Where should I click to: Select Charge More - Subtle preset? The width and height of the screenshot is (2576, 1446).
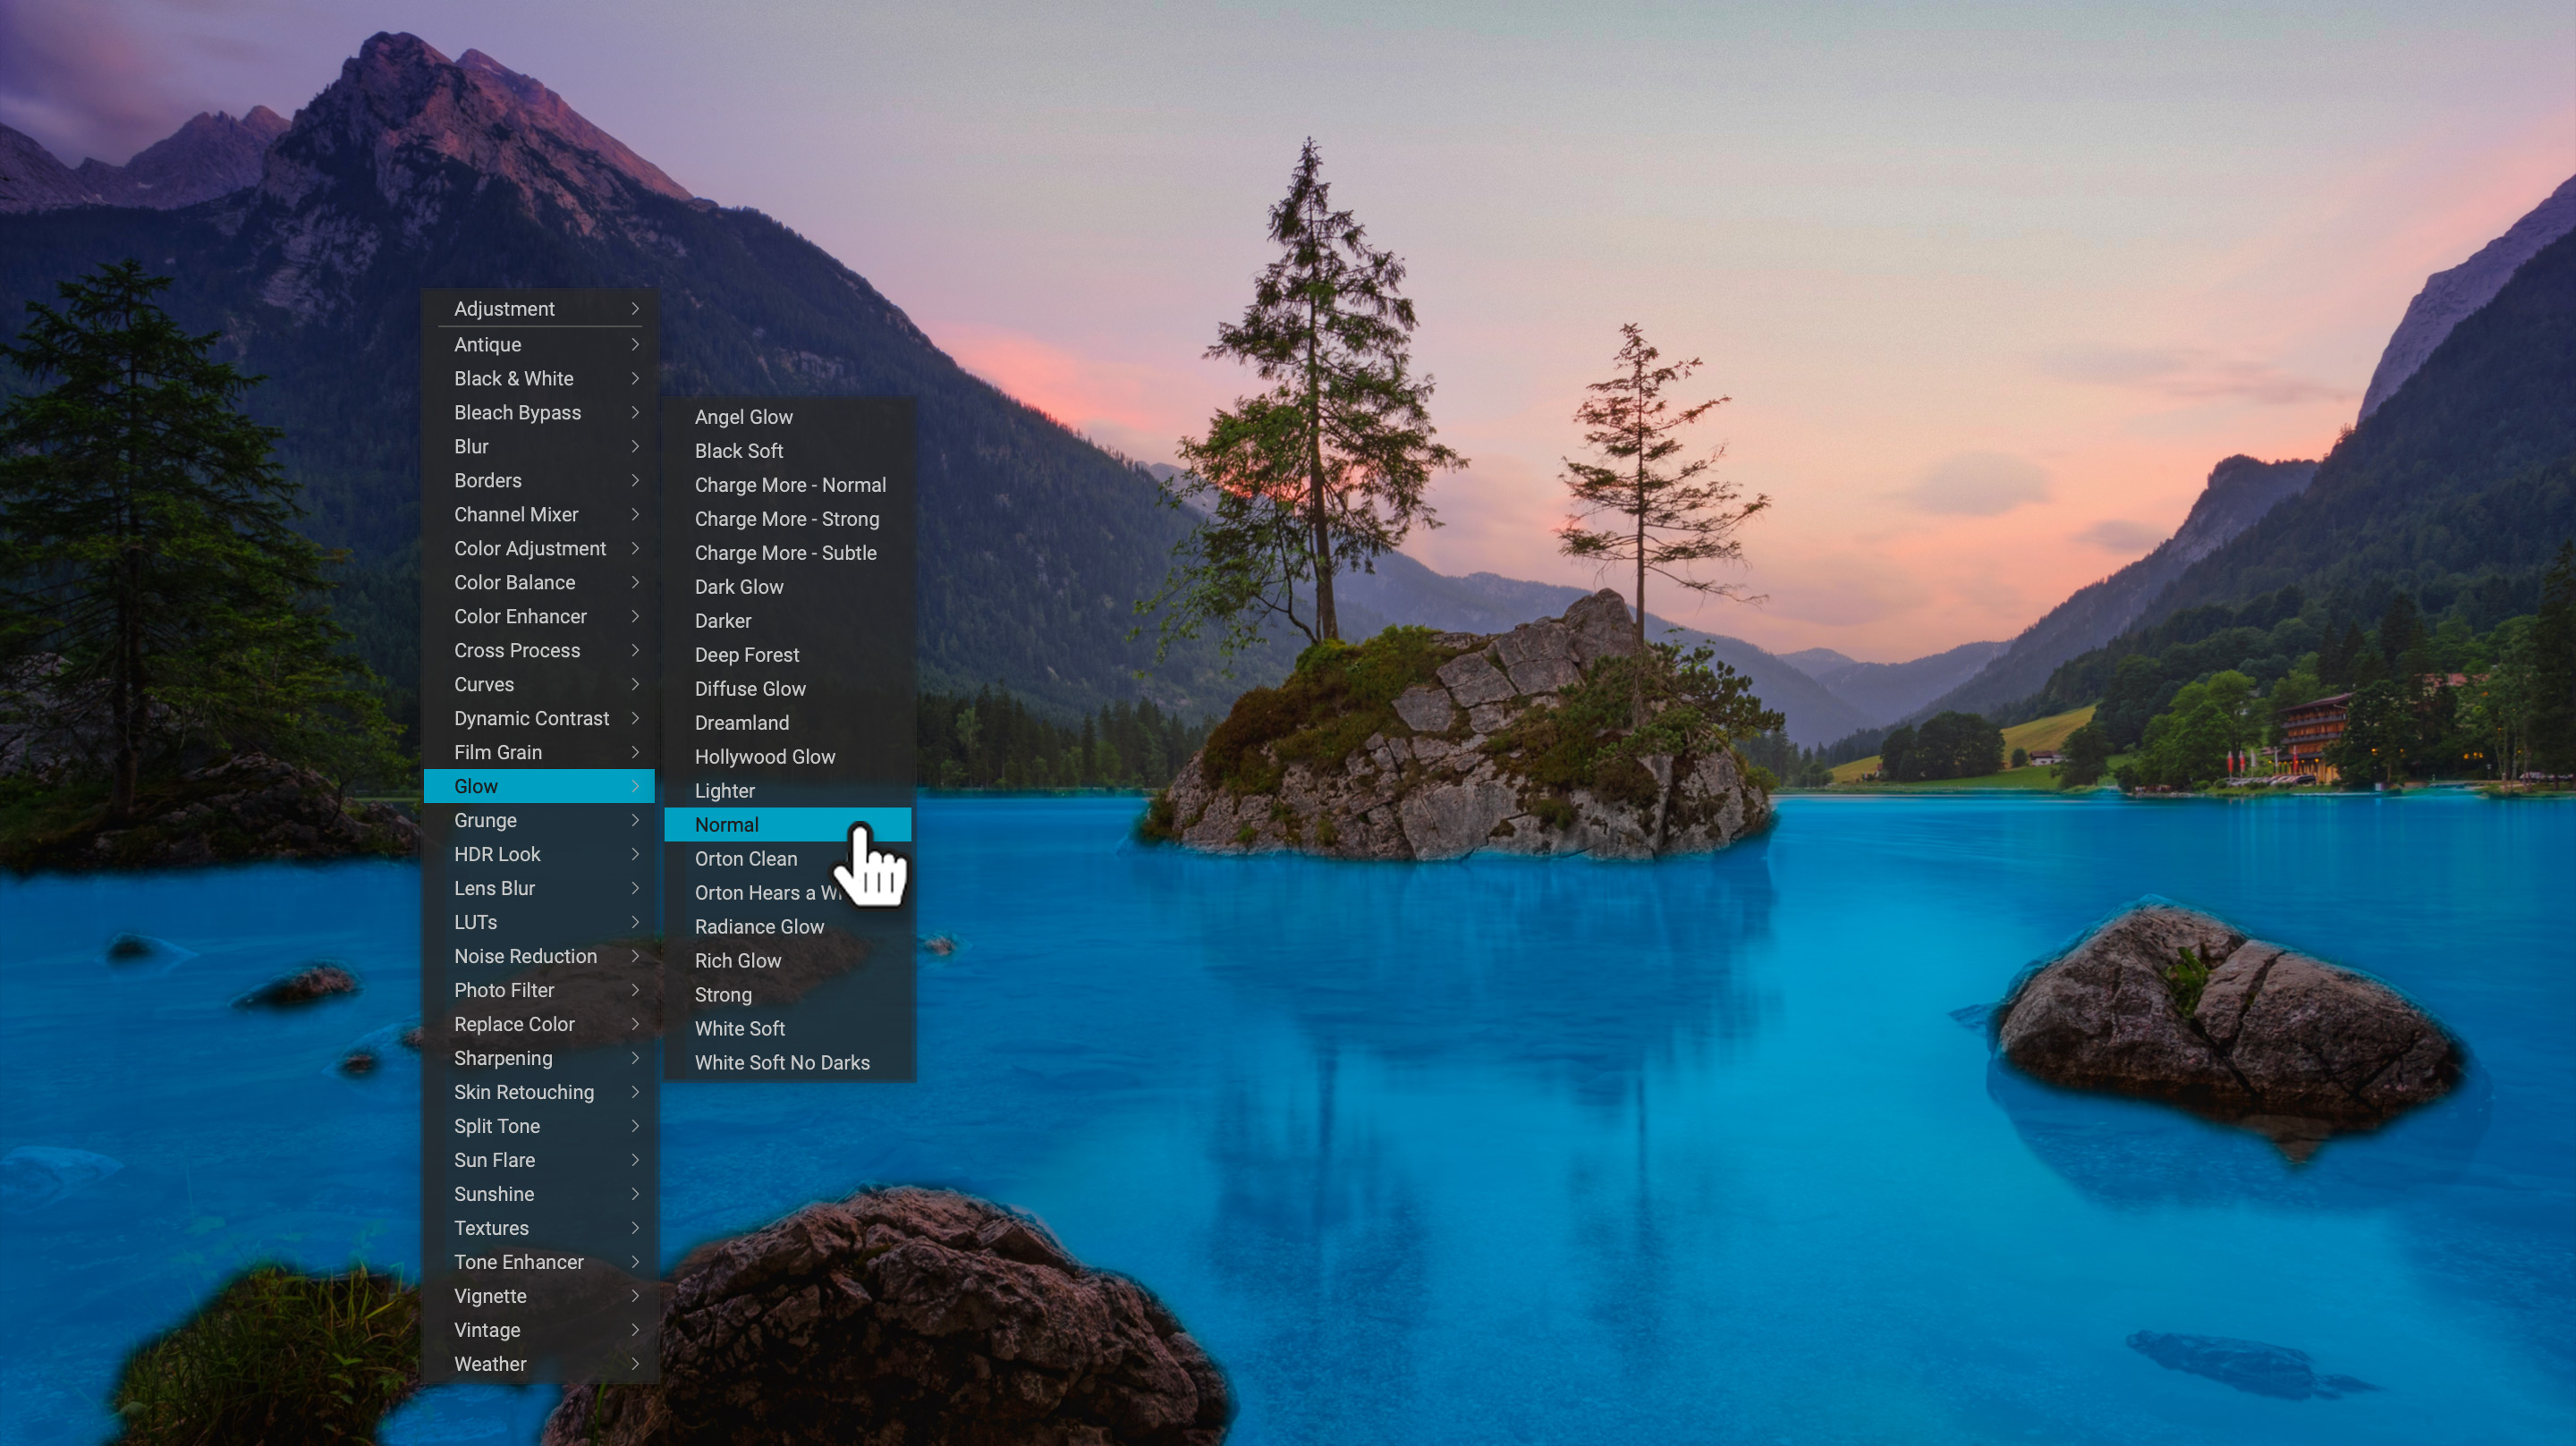pyautogui.click(x=785, y=553)
